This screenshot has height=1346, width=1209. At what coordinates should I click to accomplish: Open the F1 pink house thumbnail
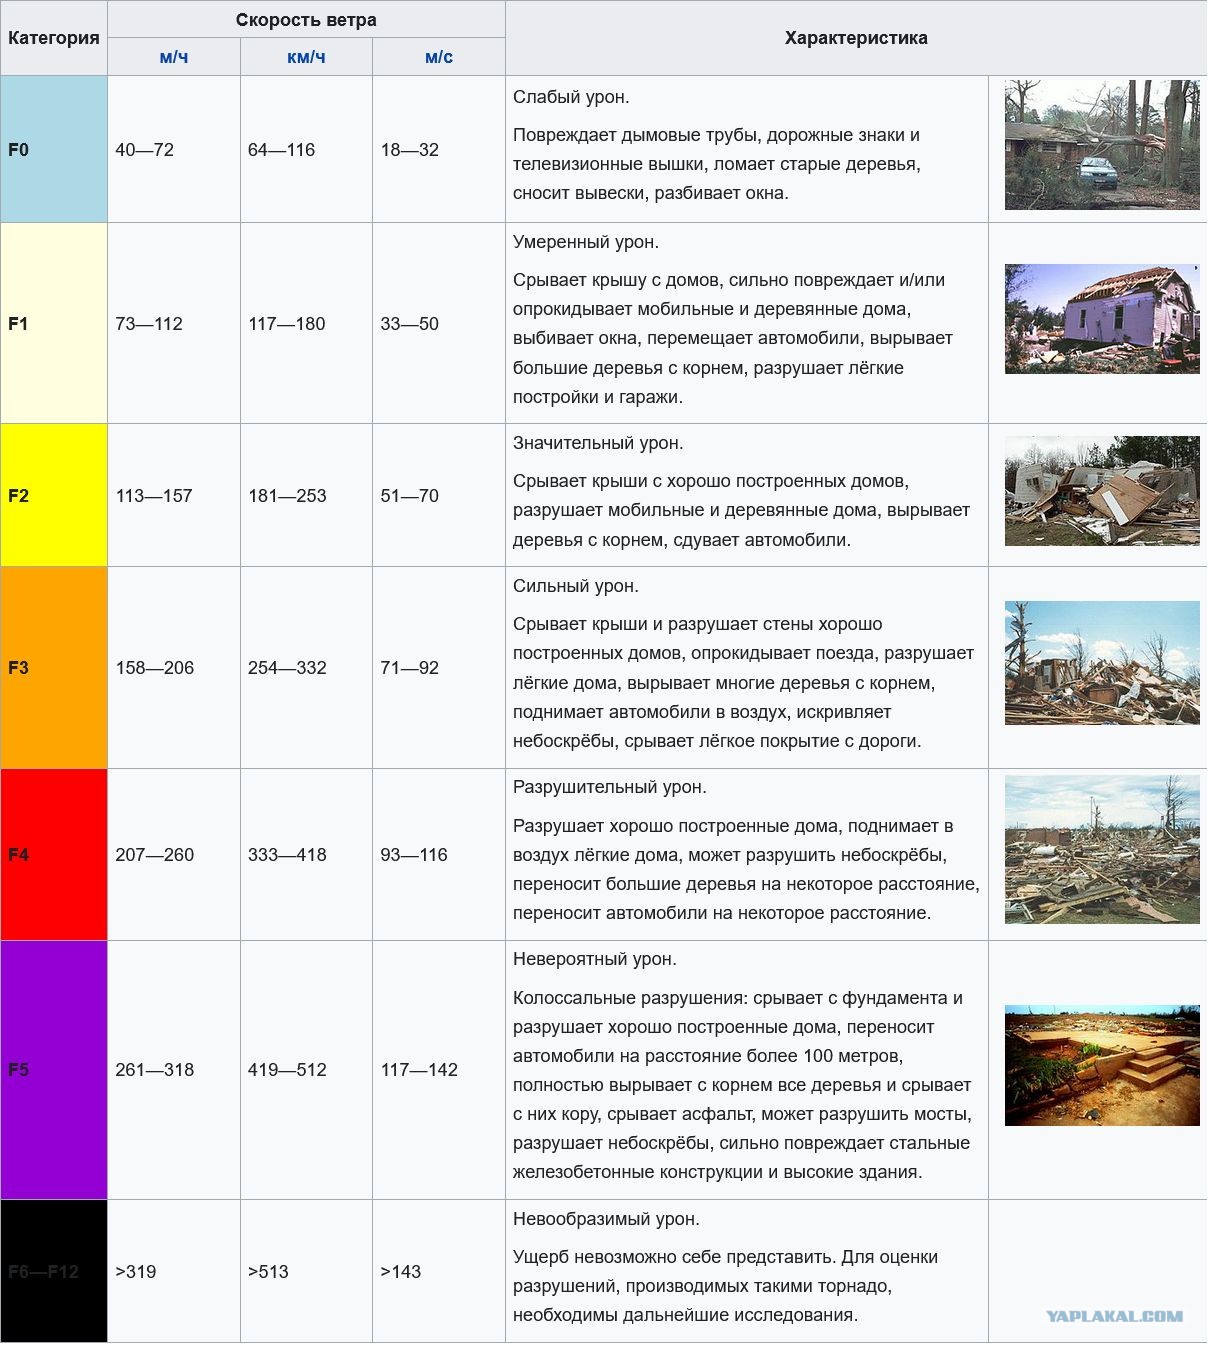point(1102,319)
